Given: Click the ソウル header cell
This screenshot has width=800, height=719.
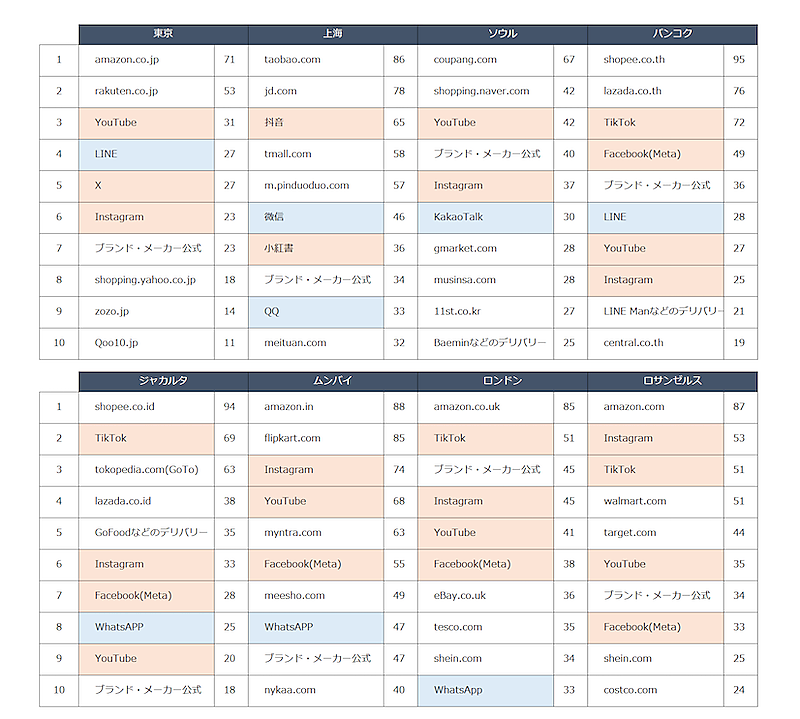Looking at the screenshot, I should point(502,34).
